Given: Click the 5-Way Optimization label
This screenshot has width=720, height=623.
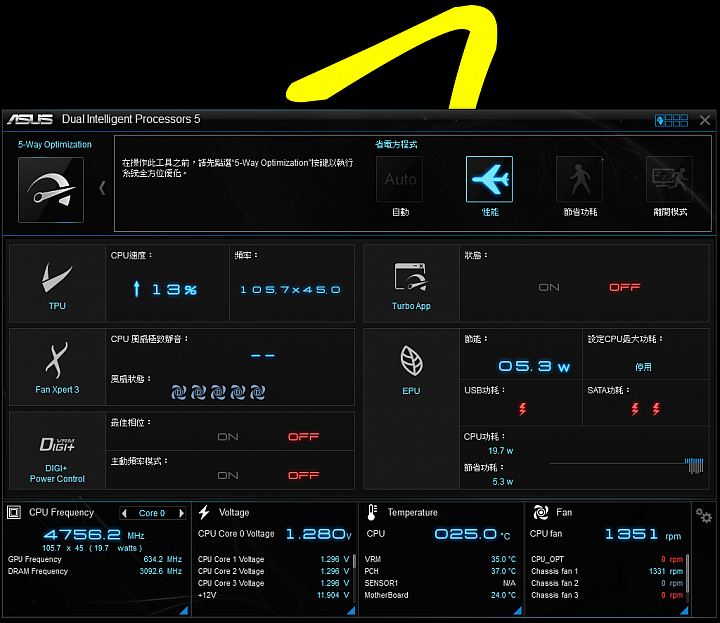Looking at the screenshot, I should click(x=55, y=145).
